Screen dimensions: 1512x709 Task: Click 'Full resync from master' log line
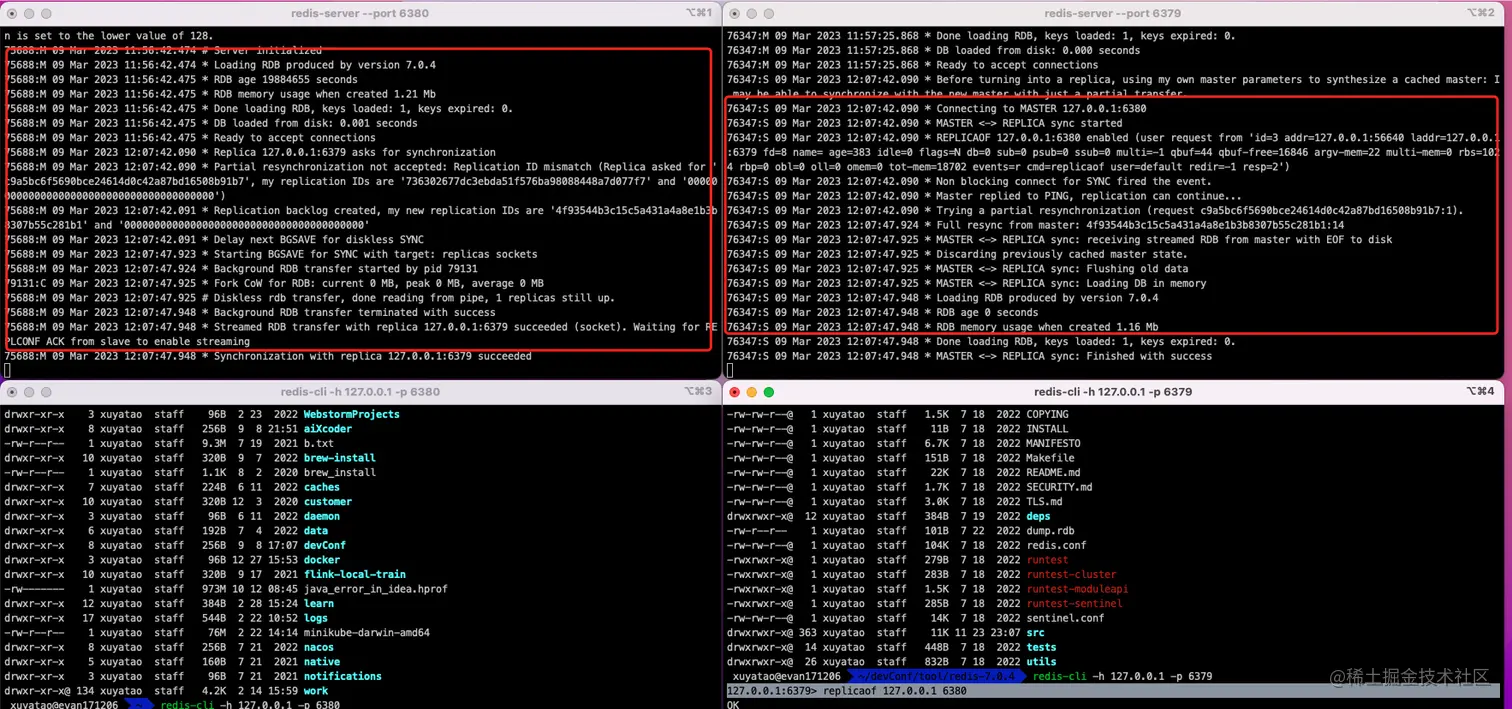click(1036, 225)
